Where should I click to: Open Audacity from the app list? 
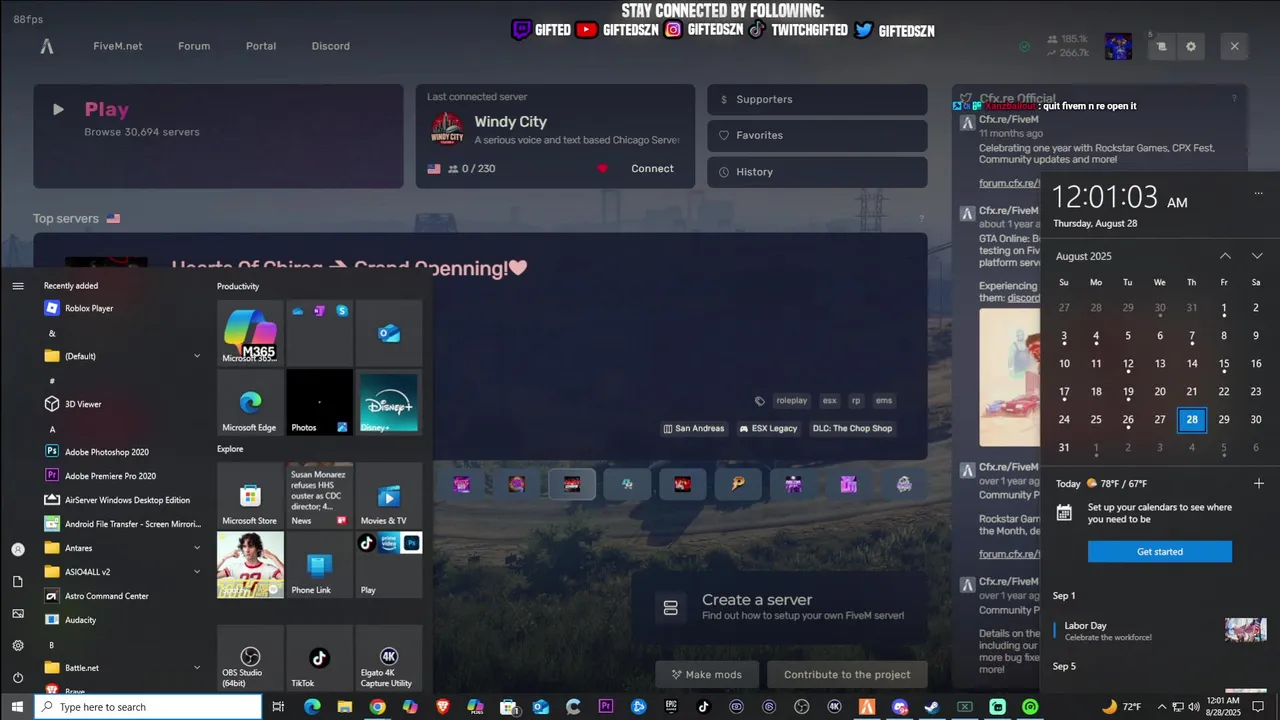click(x=122, y=620)
